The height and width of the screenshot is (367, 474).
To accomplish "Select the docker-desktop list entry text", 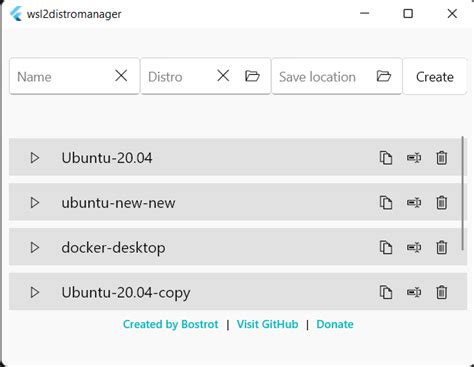I will [113, 248].
